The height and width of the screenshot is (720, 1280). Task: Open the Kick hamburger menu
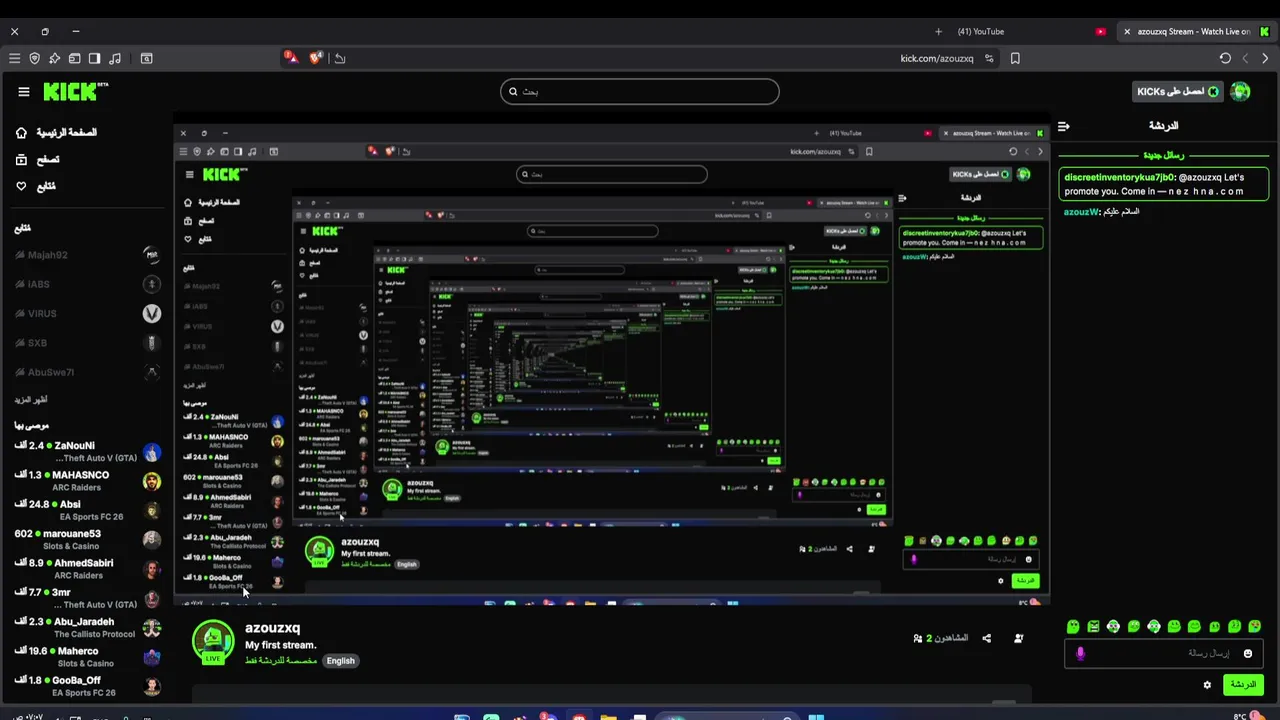pyautogui.click(x=24, y=92)
